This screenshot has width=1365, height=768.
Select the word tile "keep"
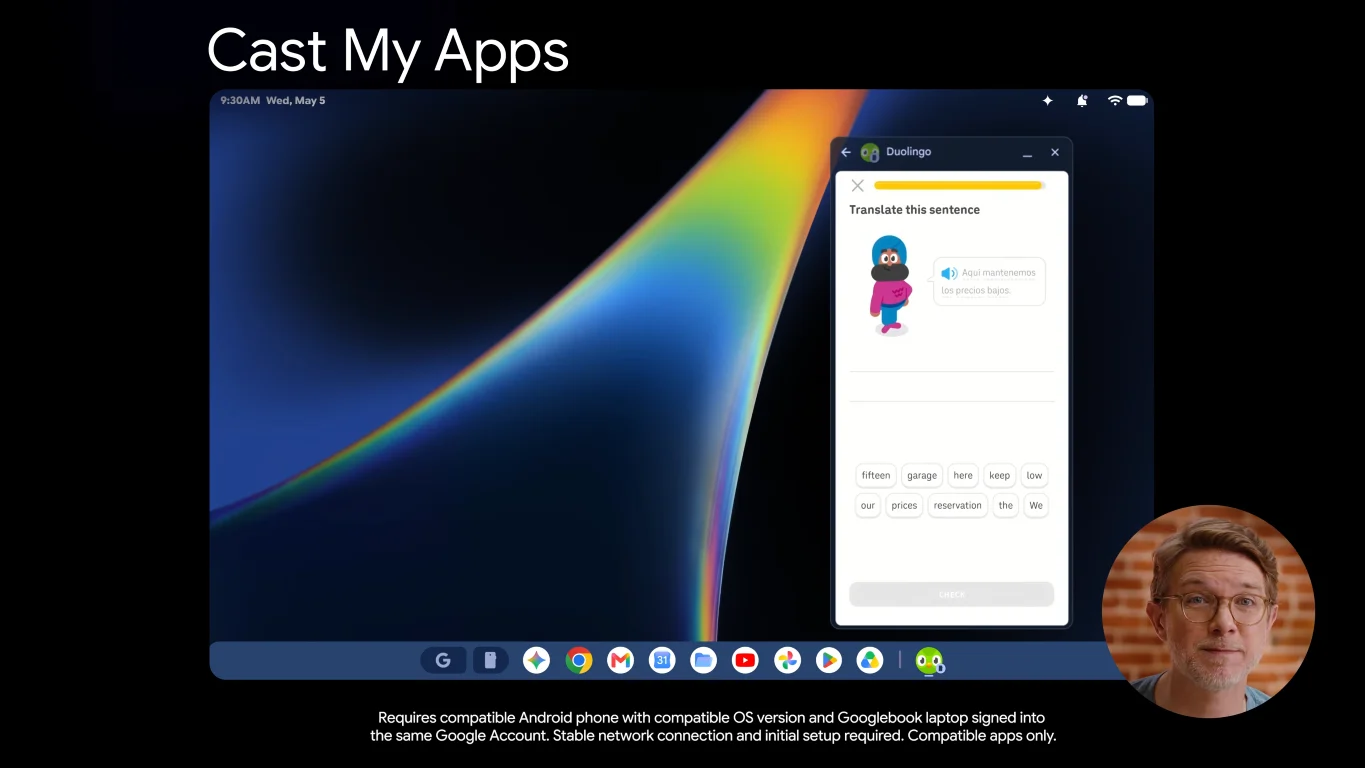999,475
